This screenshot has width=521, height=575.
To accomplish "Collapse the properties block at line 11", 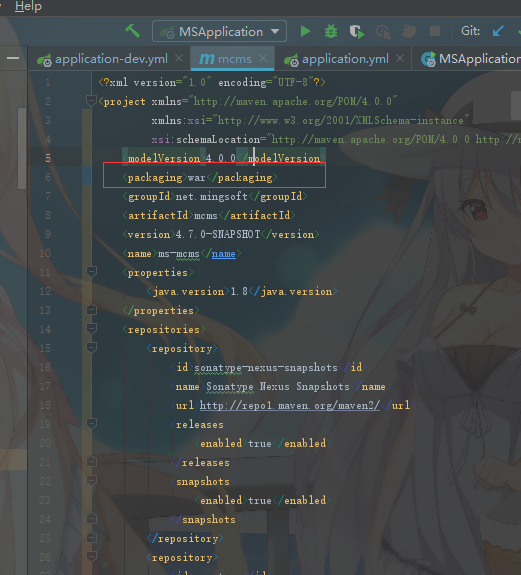I will click(x=91, y=272).
